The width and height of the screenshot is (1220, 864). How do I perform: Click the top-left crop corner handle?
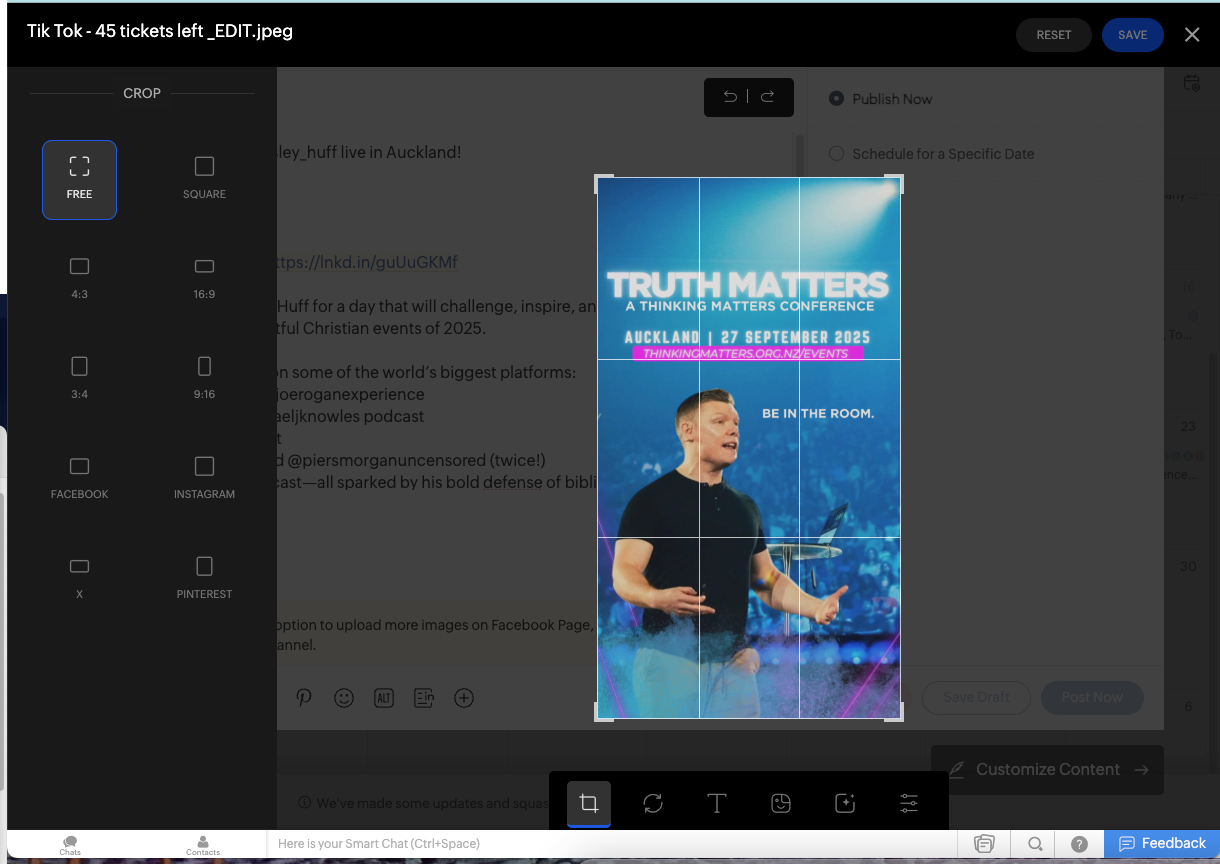click(604, 183)
